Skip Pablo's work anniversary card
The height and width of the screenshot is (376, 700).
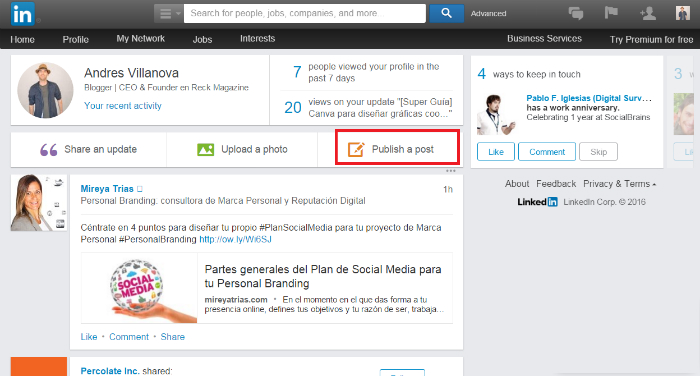(599, 152)
